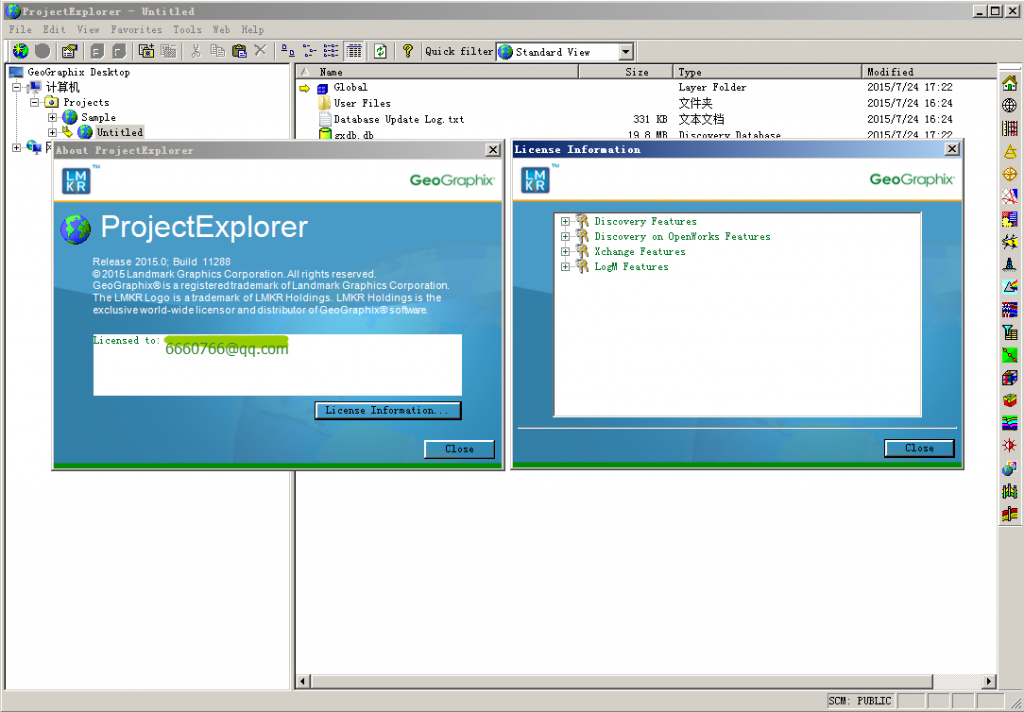
Task: Click the colored strata cross-section sidebar icon
Action: pos(1010,423)
